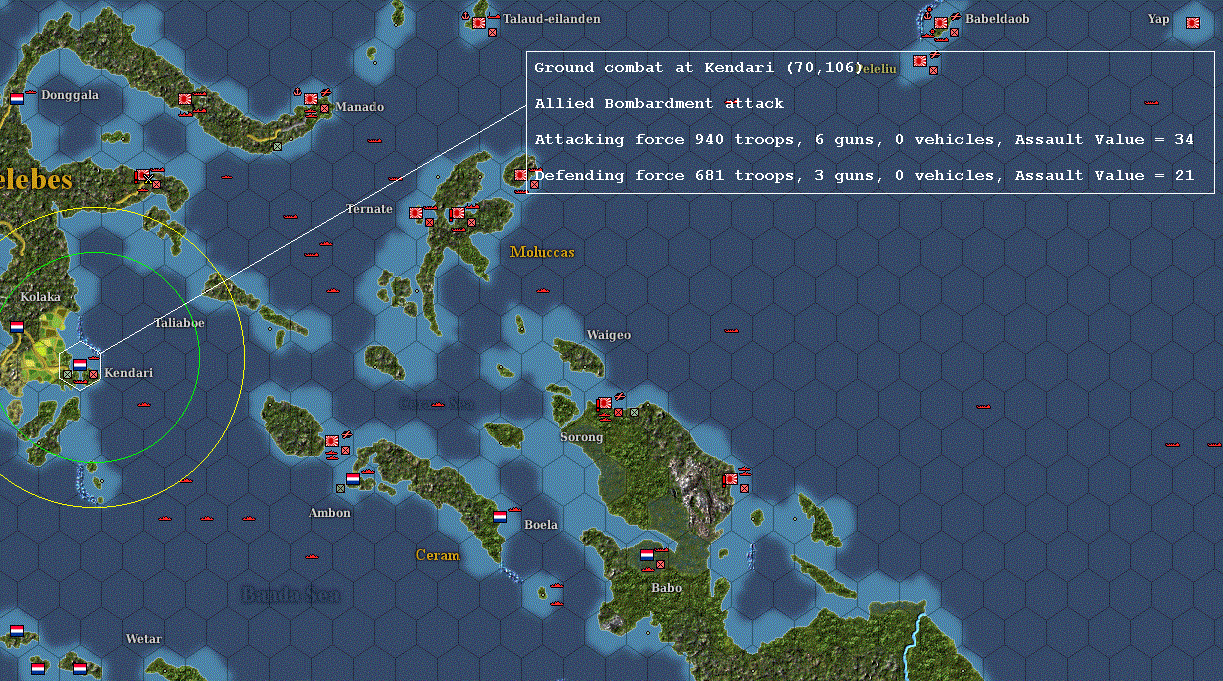Viewport: 1223px width, 681px height.
Task: Select the red unit marker at Kendari
Action: coord(93,374)
